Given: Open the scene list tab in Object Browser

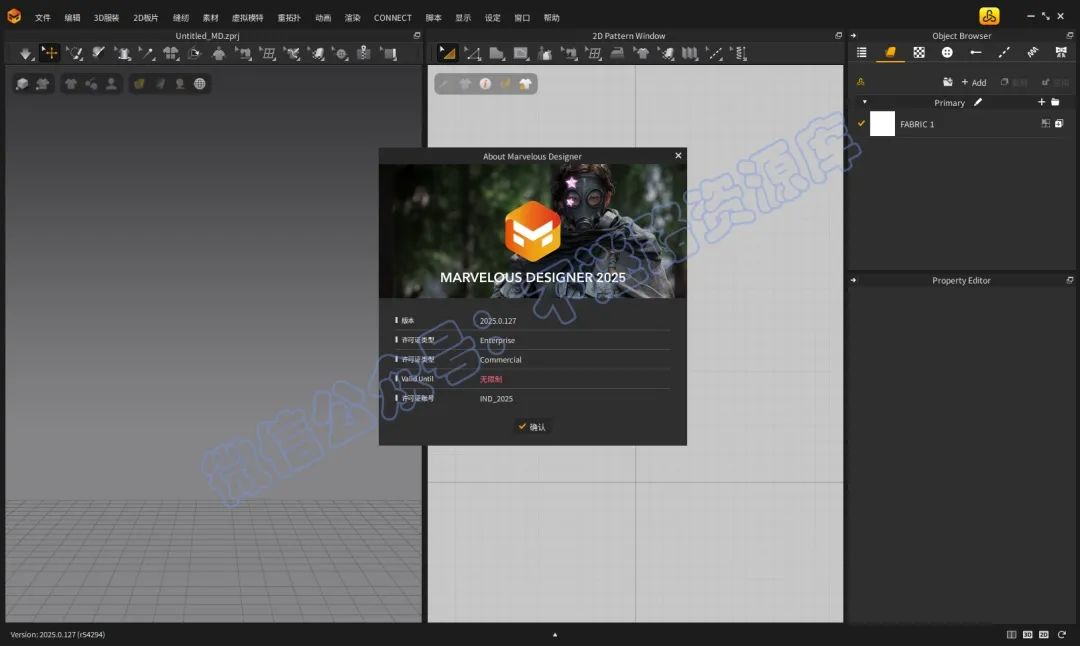Looking at the screenshot, I should (x=862, y=52).
